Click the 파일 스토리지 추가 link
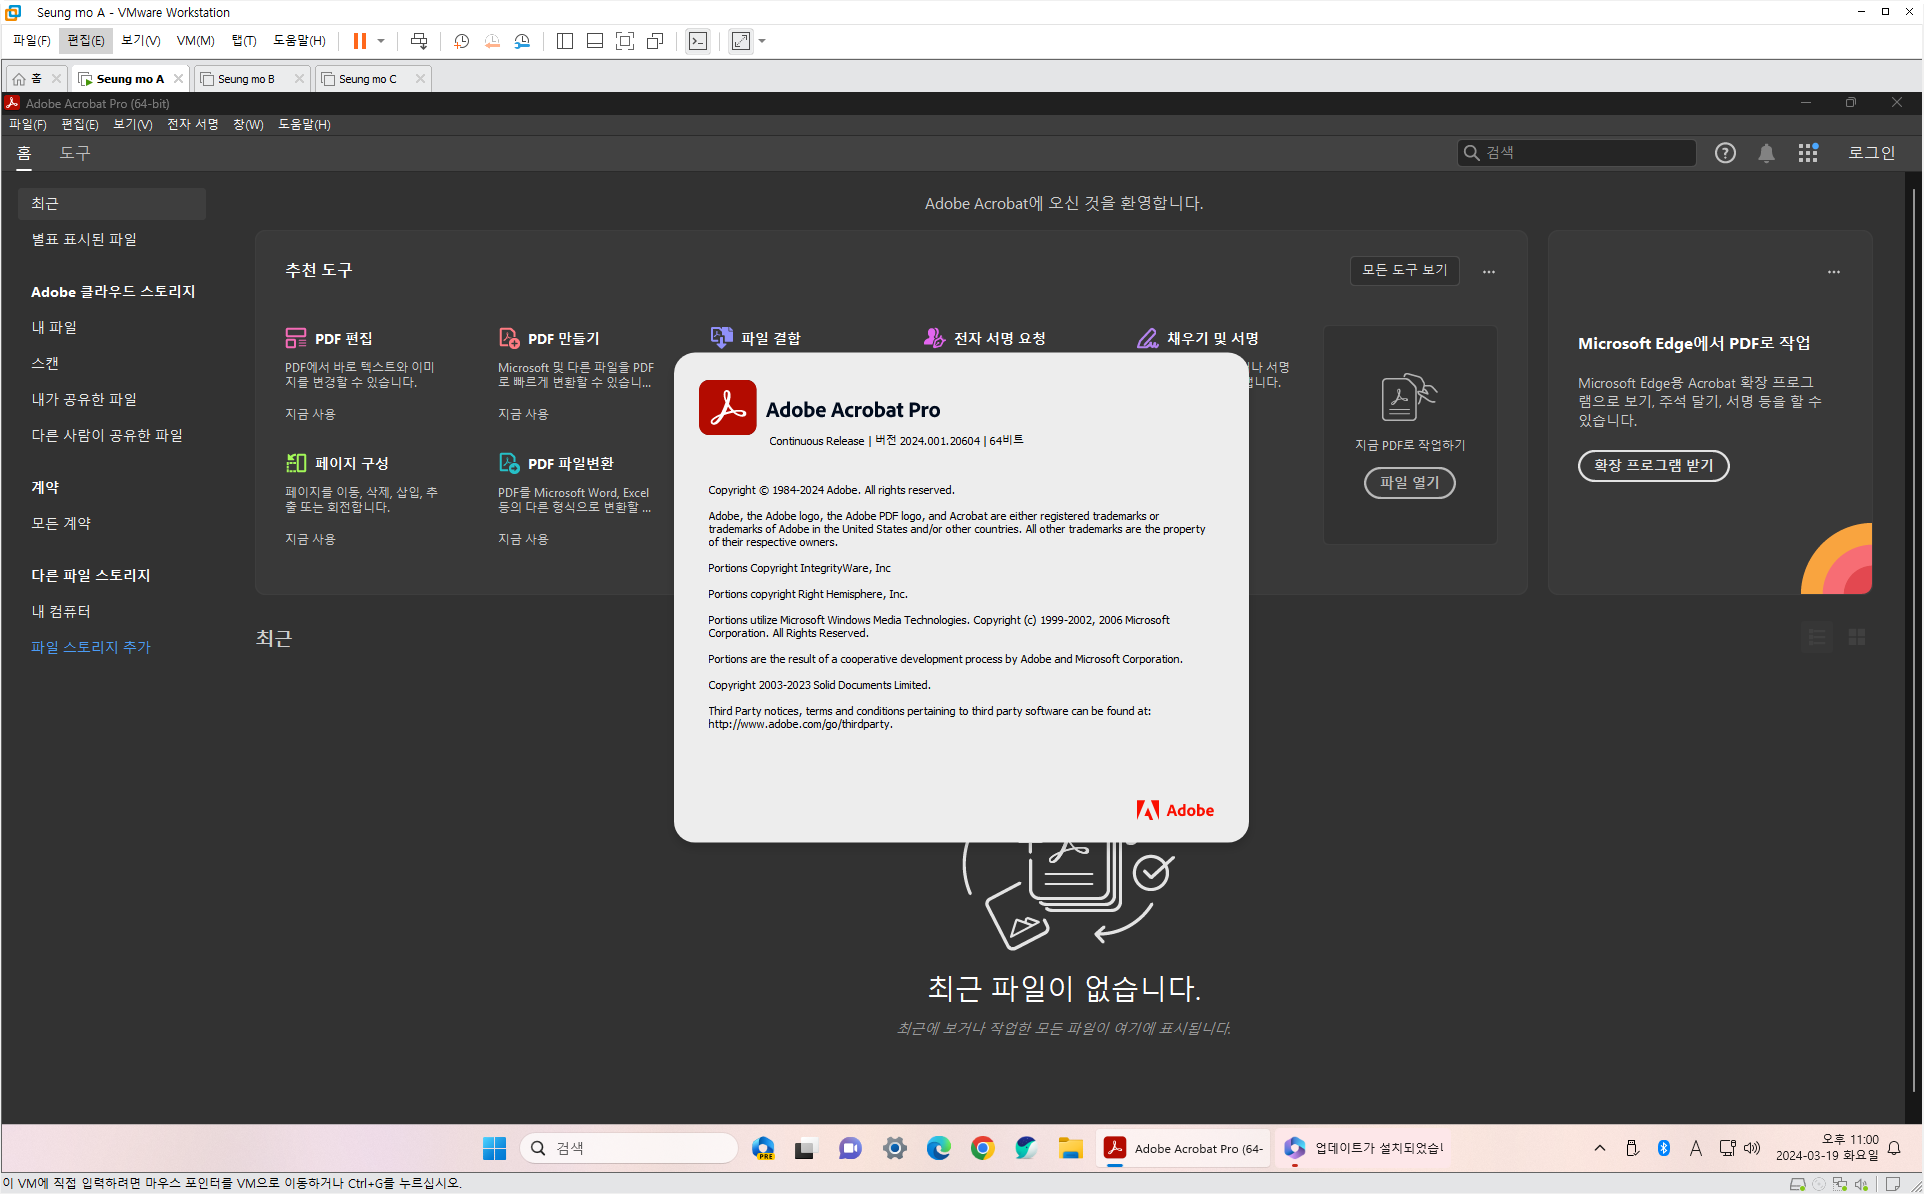The width and height of the screenshot is (1924, 1194). pos(91,647)
